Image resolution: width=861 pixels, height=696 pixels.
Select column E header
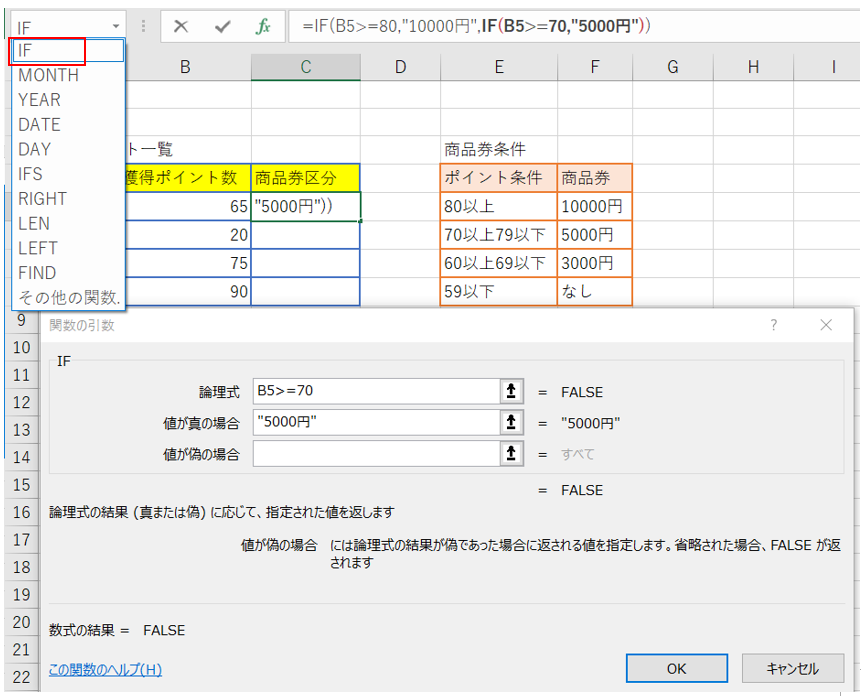point(498,67)
